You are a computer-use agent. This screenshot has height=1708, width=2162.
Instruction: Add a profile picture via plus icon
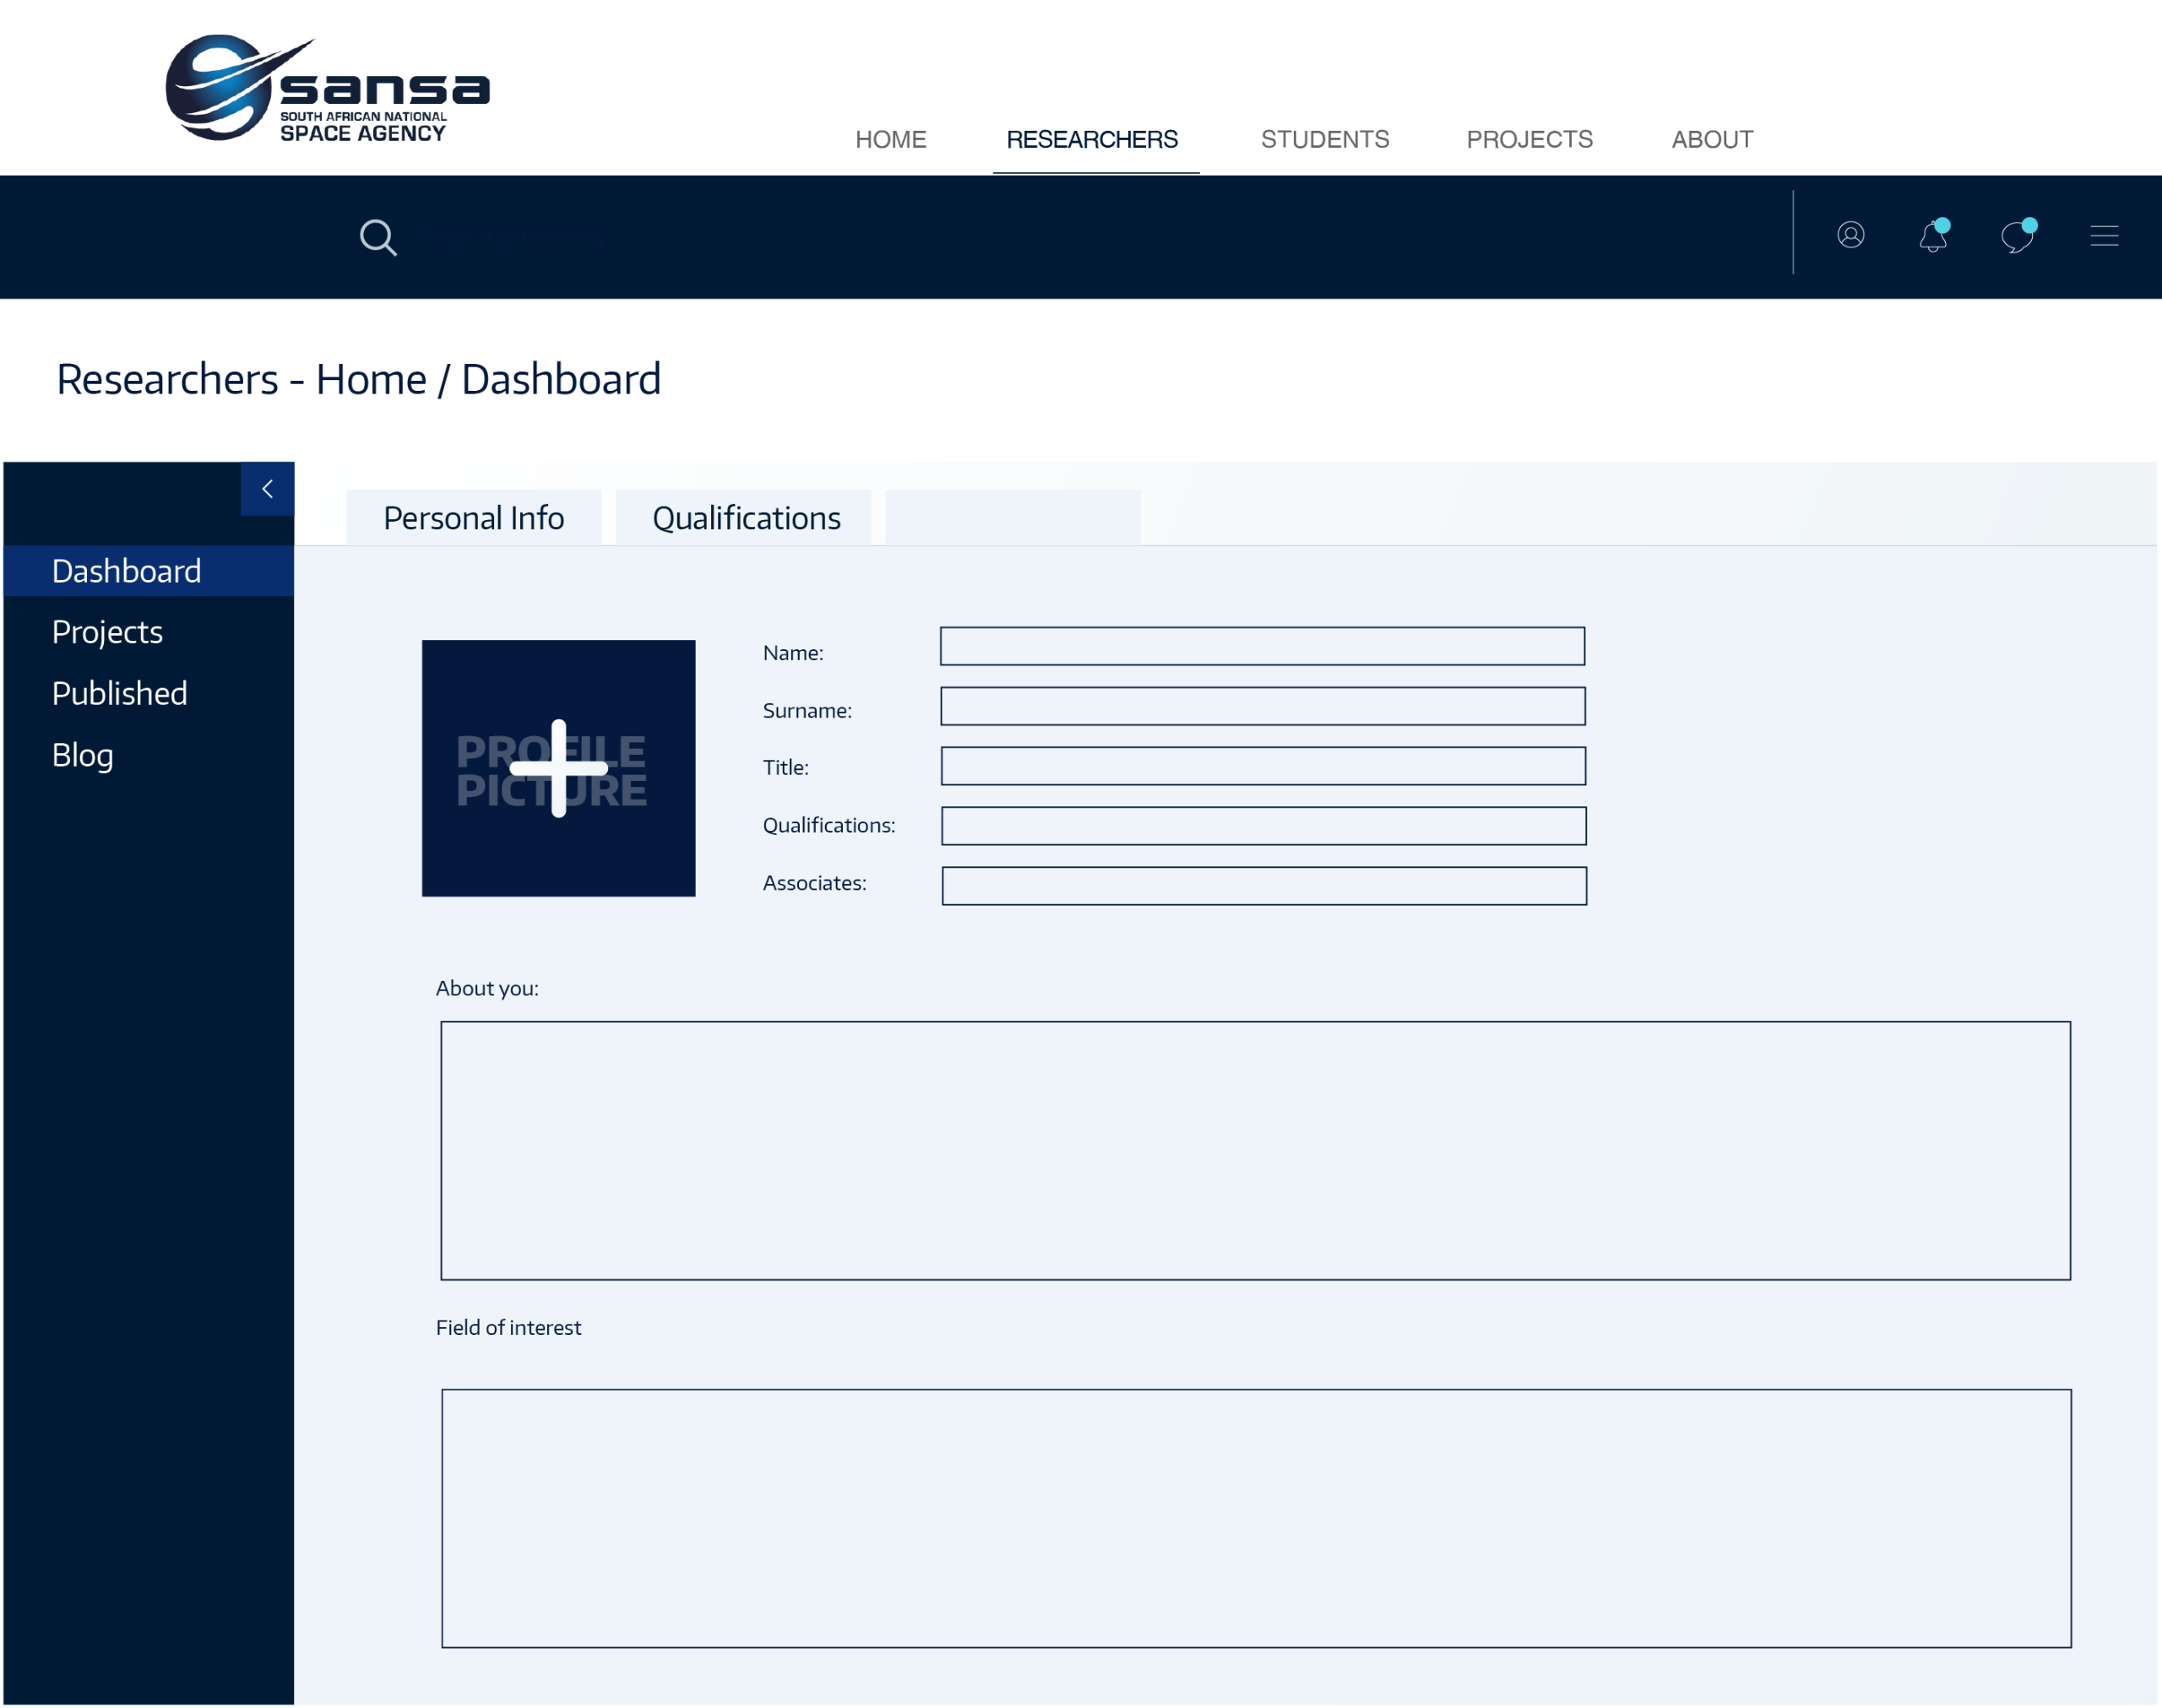pyautogui.click(x=558, y=768)
